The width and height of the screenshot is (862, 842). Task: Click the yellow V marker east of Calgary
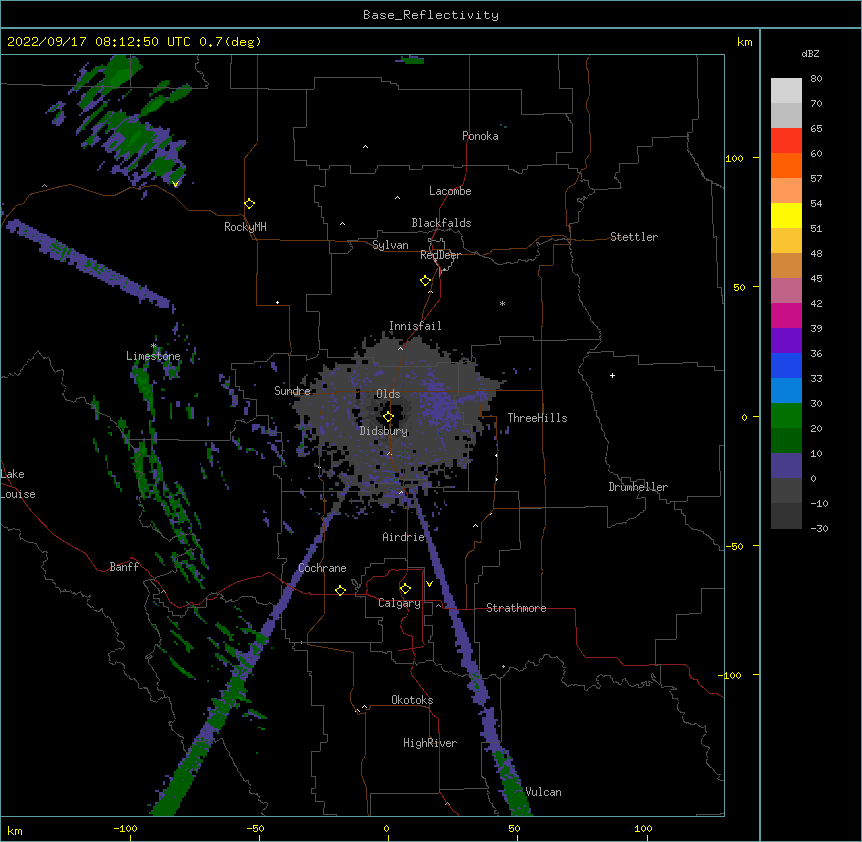coord(429,584)
